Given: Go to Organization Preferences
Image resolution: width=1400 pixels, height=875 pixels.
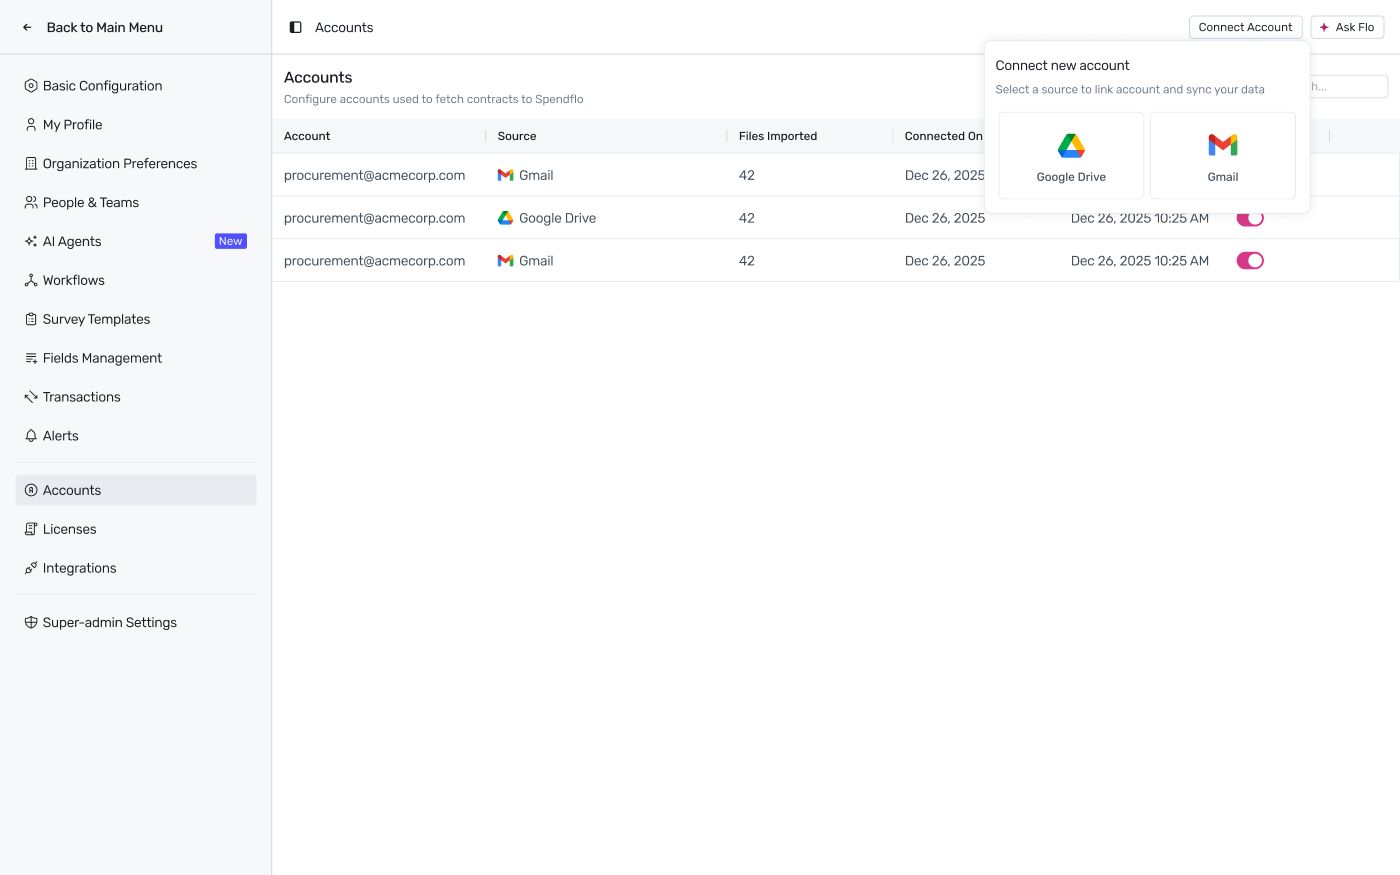Looking at the screenshot, I should click(x=136, y=164).
